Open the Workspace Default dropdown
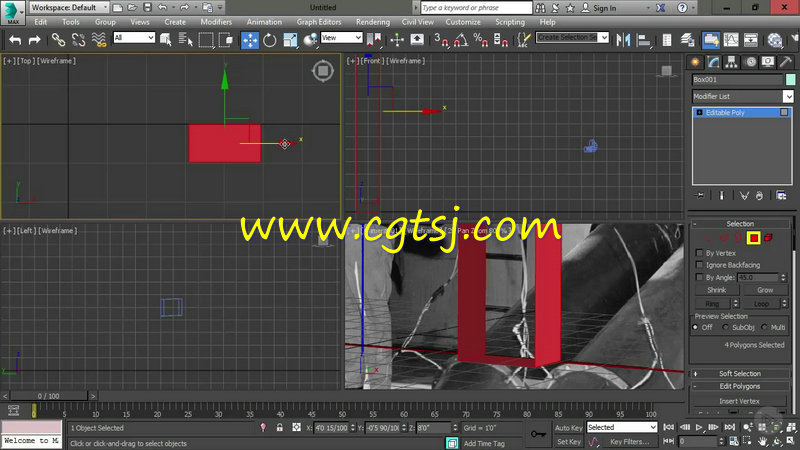 [69, 7]
